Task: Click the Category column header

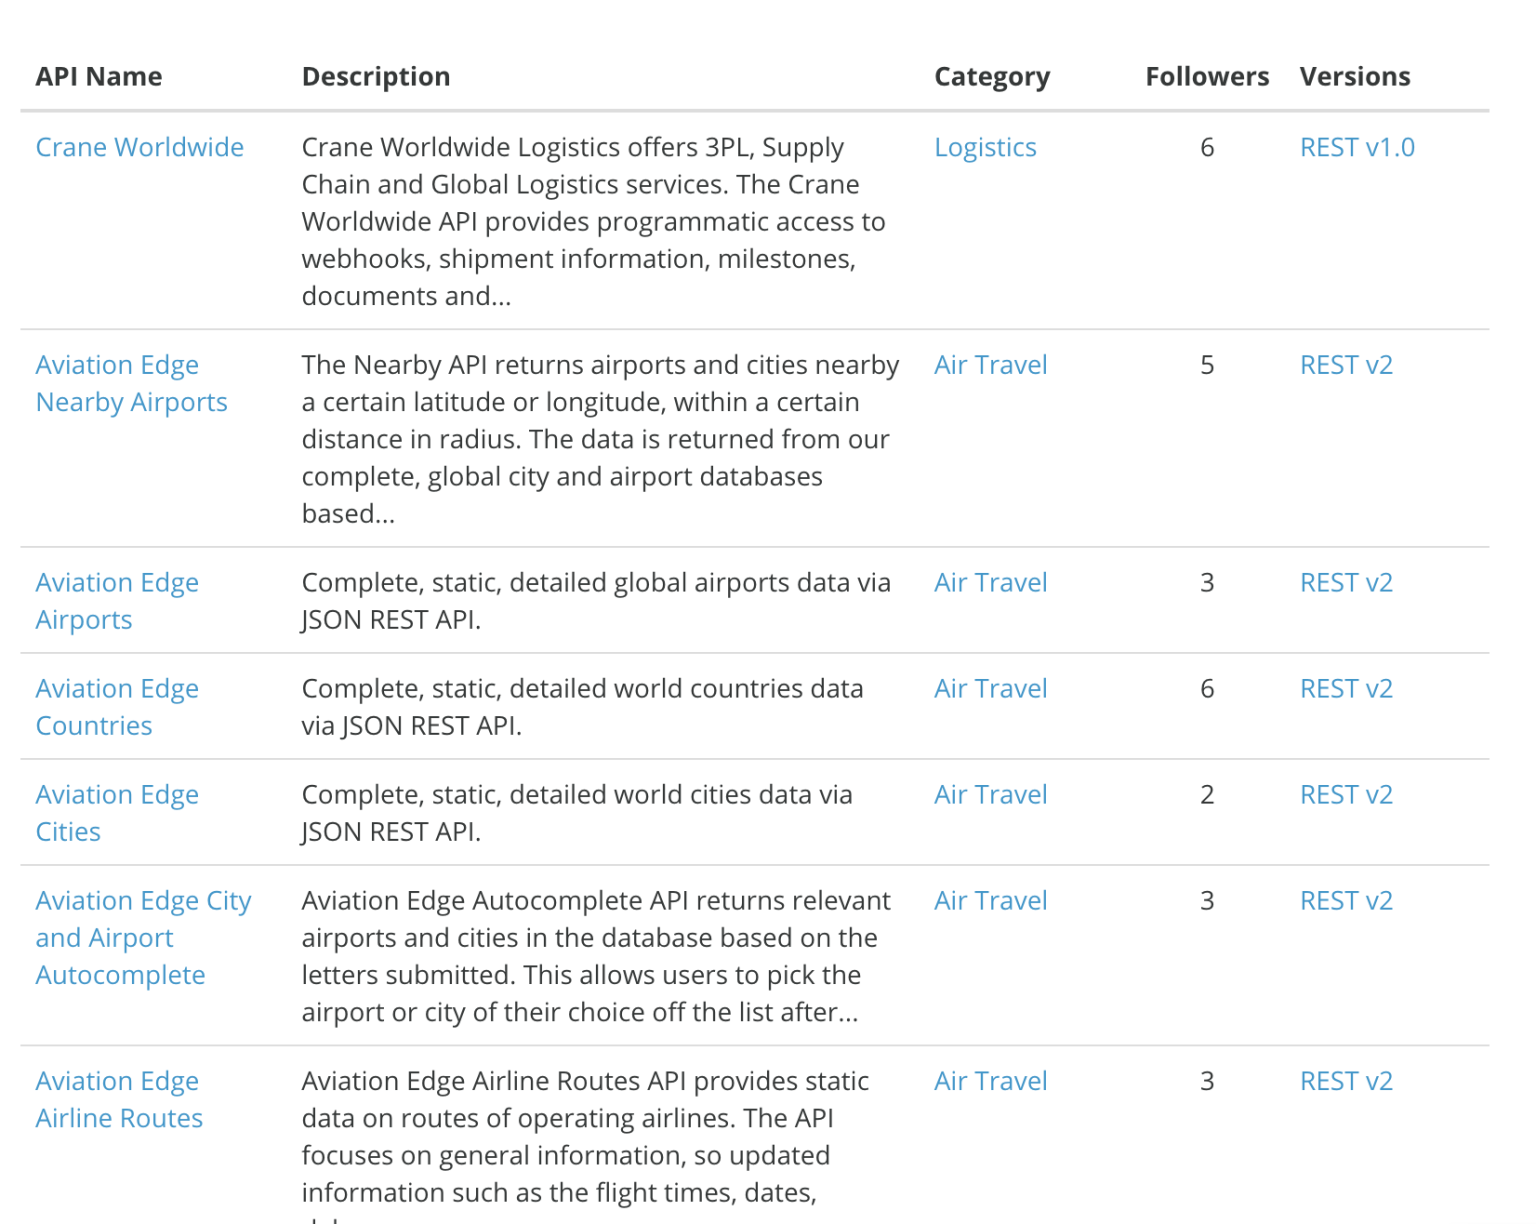Action: point(991,77)
